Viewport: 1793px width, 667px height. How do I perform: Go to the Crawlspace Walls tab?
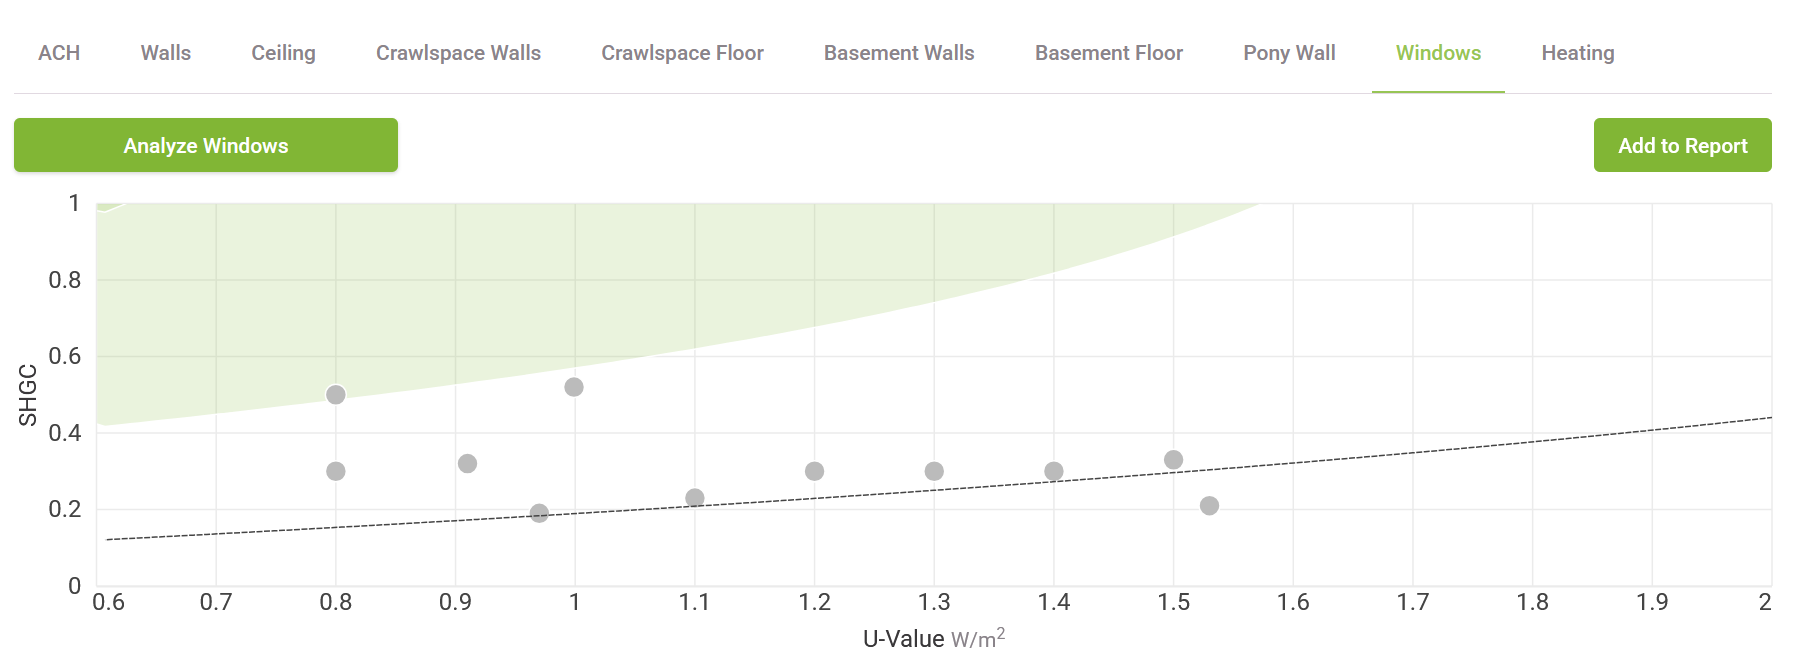tap(458, 53)
